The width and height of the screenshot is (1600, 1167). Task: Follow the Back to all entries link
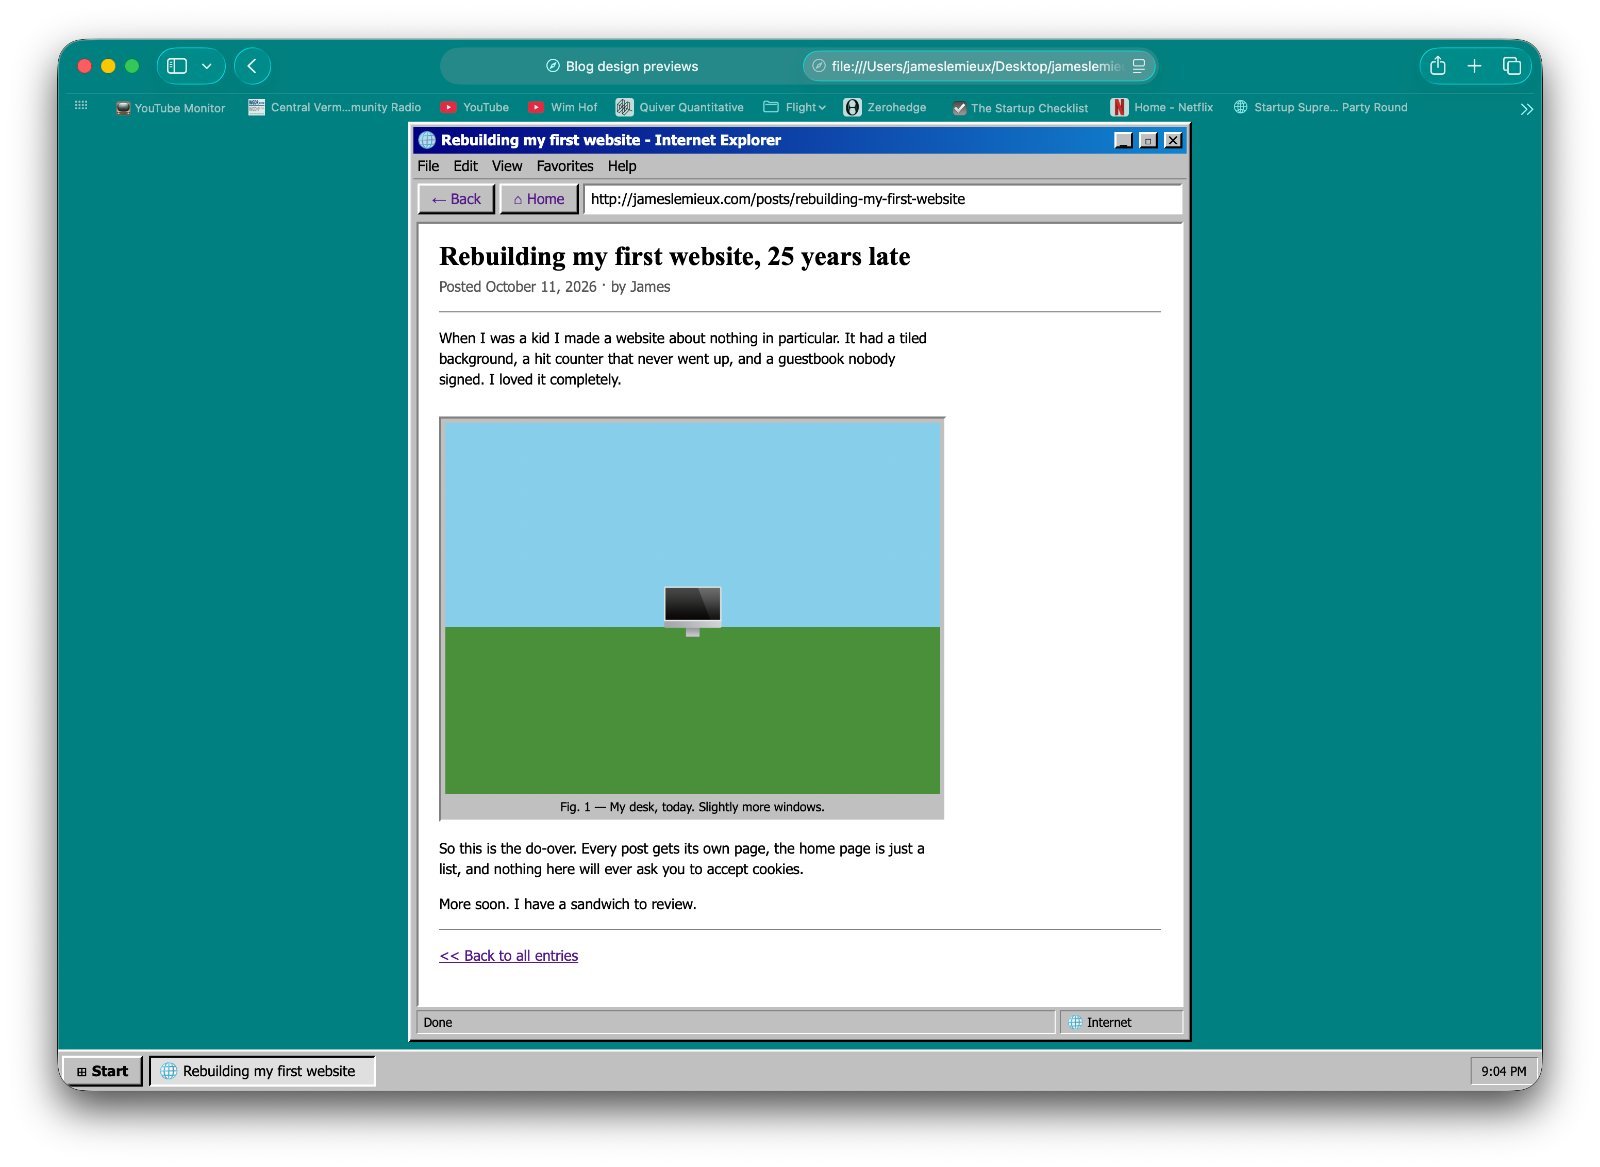point(508,956)
